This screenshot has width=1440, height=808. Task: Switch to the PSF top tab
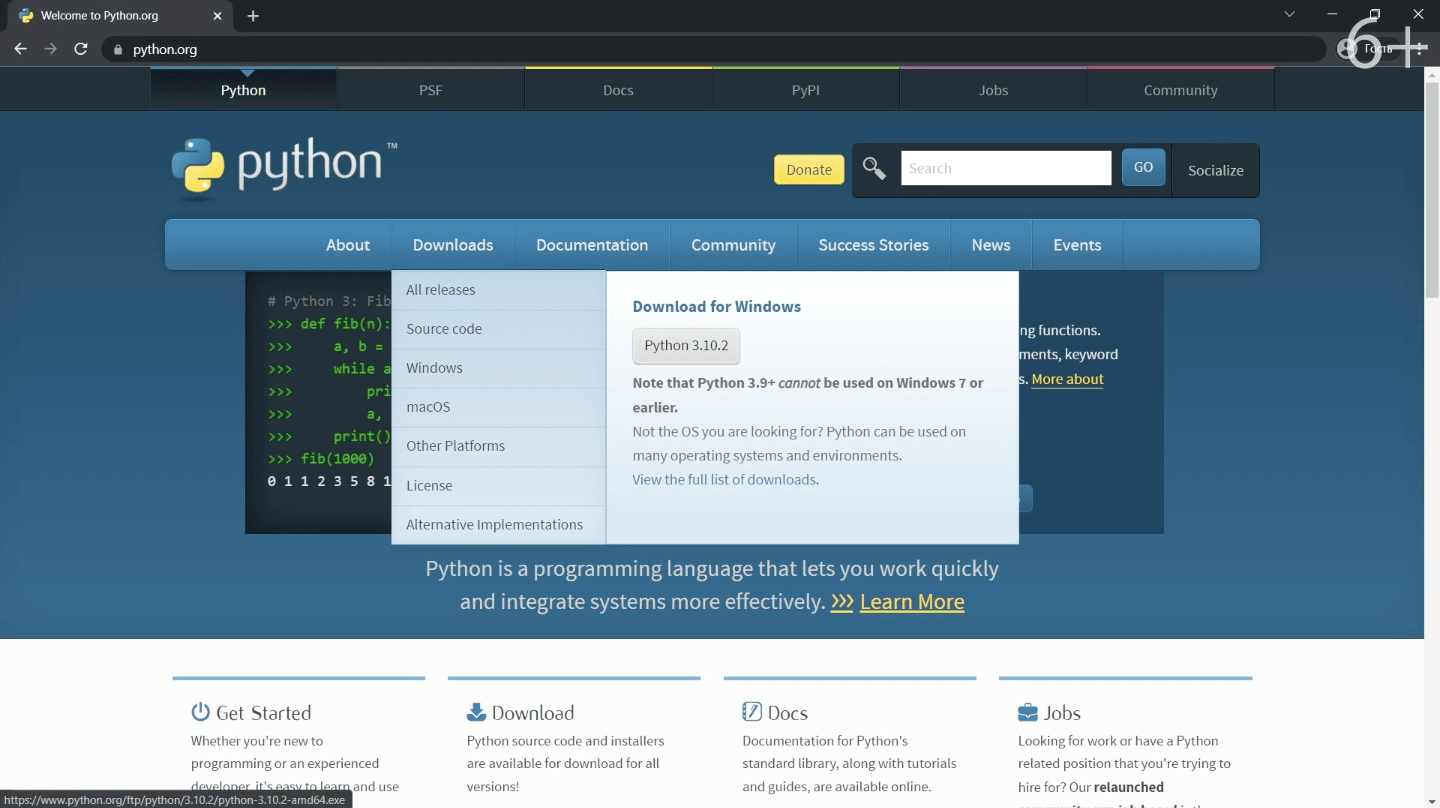coord(430,90)
